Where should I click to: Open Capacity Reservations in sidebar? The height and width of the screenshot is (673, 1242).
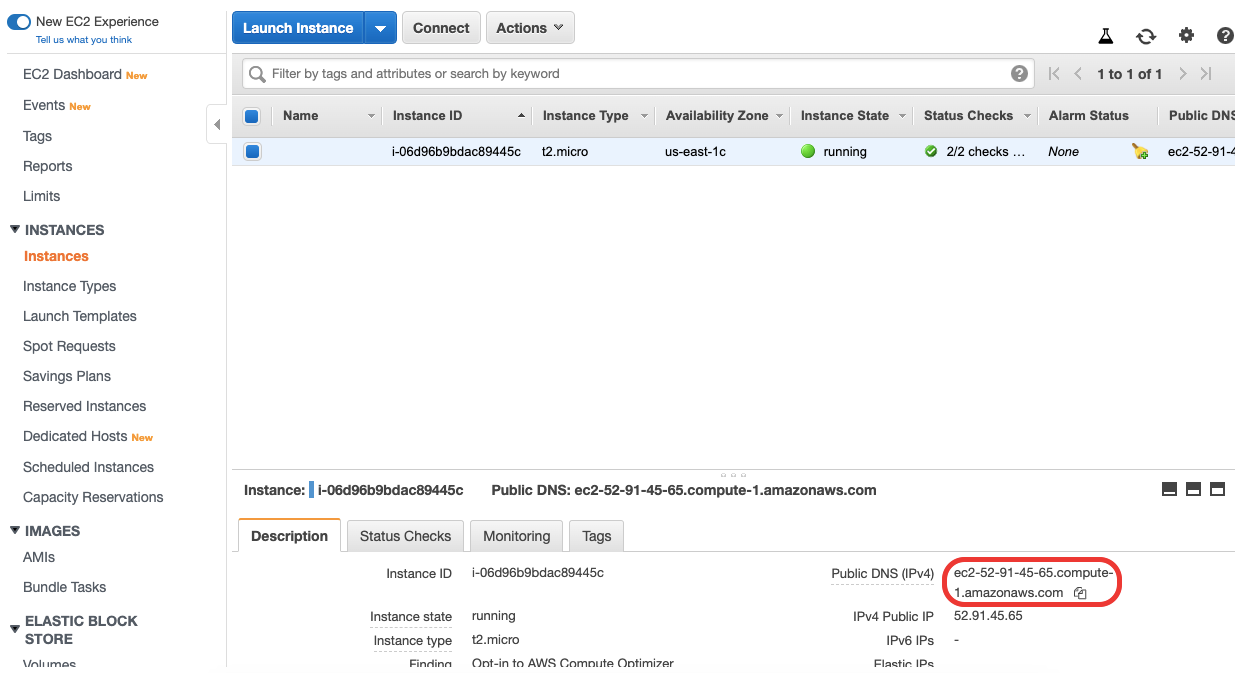tap(93, 497)
